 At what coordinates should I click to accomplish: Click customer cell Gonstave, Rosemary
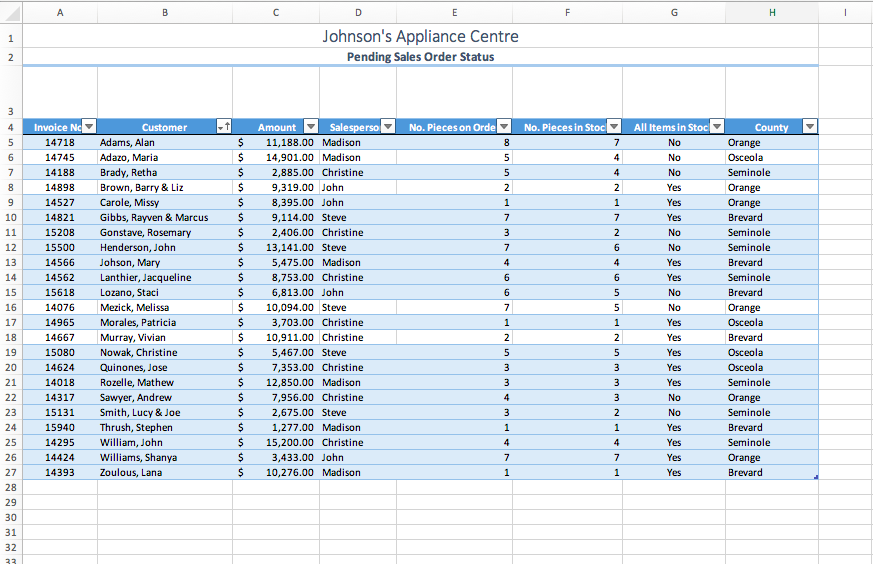pyautogui.click(x=165, y=233)
